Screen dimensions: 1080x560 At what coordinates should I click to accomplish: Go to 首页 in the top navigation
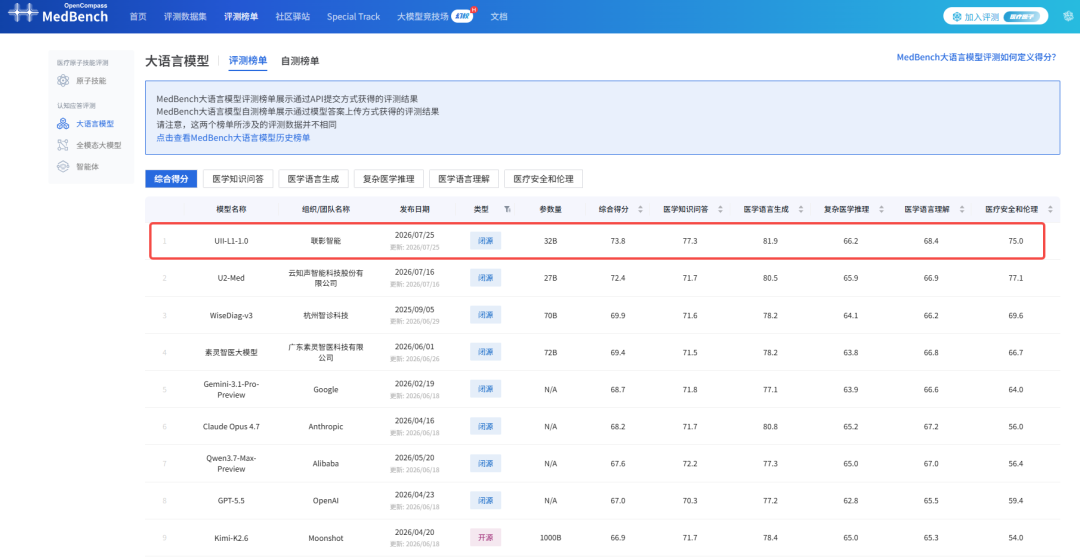tap(138, 17)
